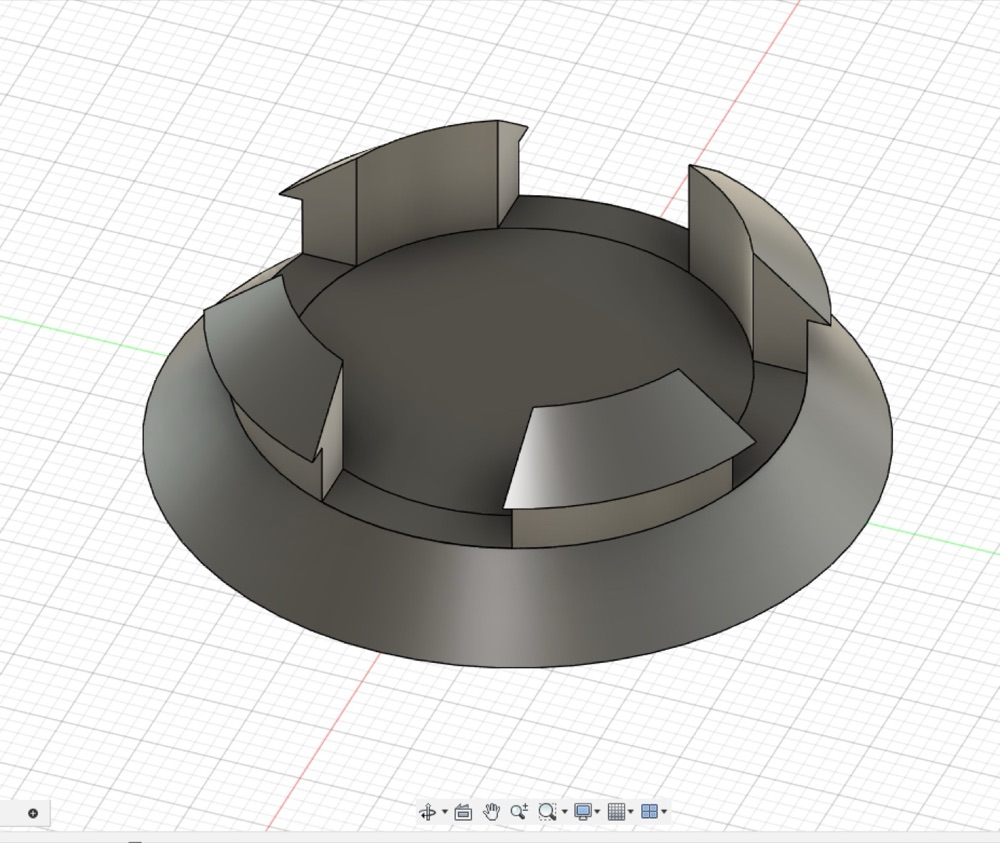Select the Pan hand tool
This screenshot has height=843, width=1000.
click(x=491, y=812)
